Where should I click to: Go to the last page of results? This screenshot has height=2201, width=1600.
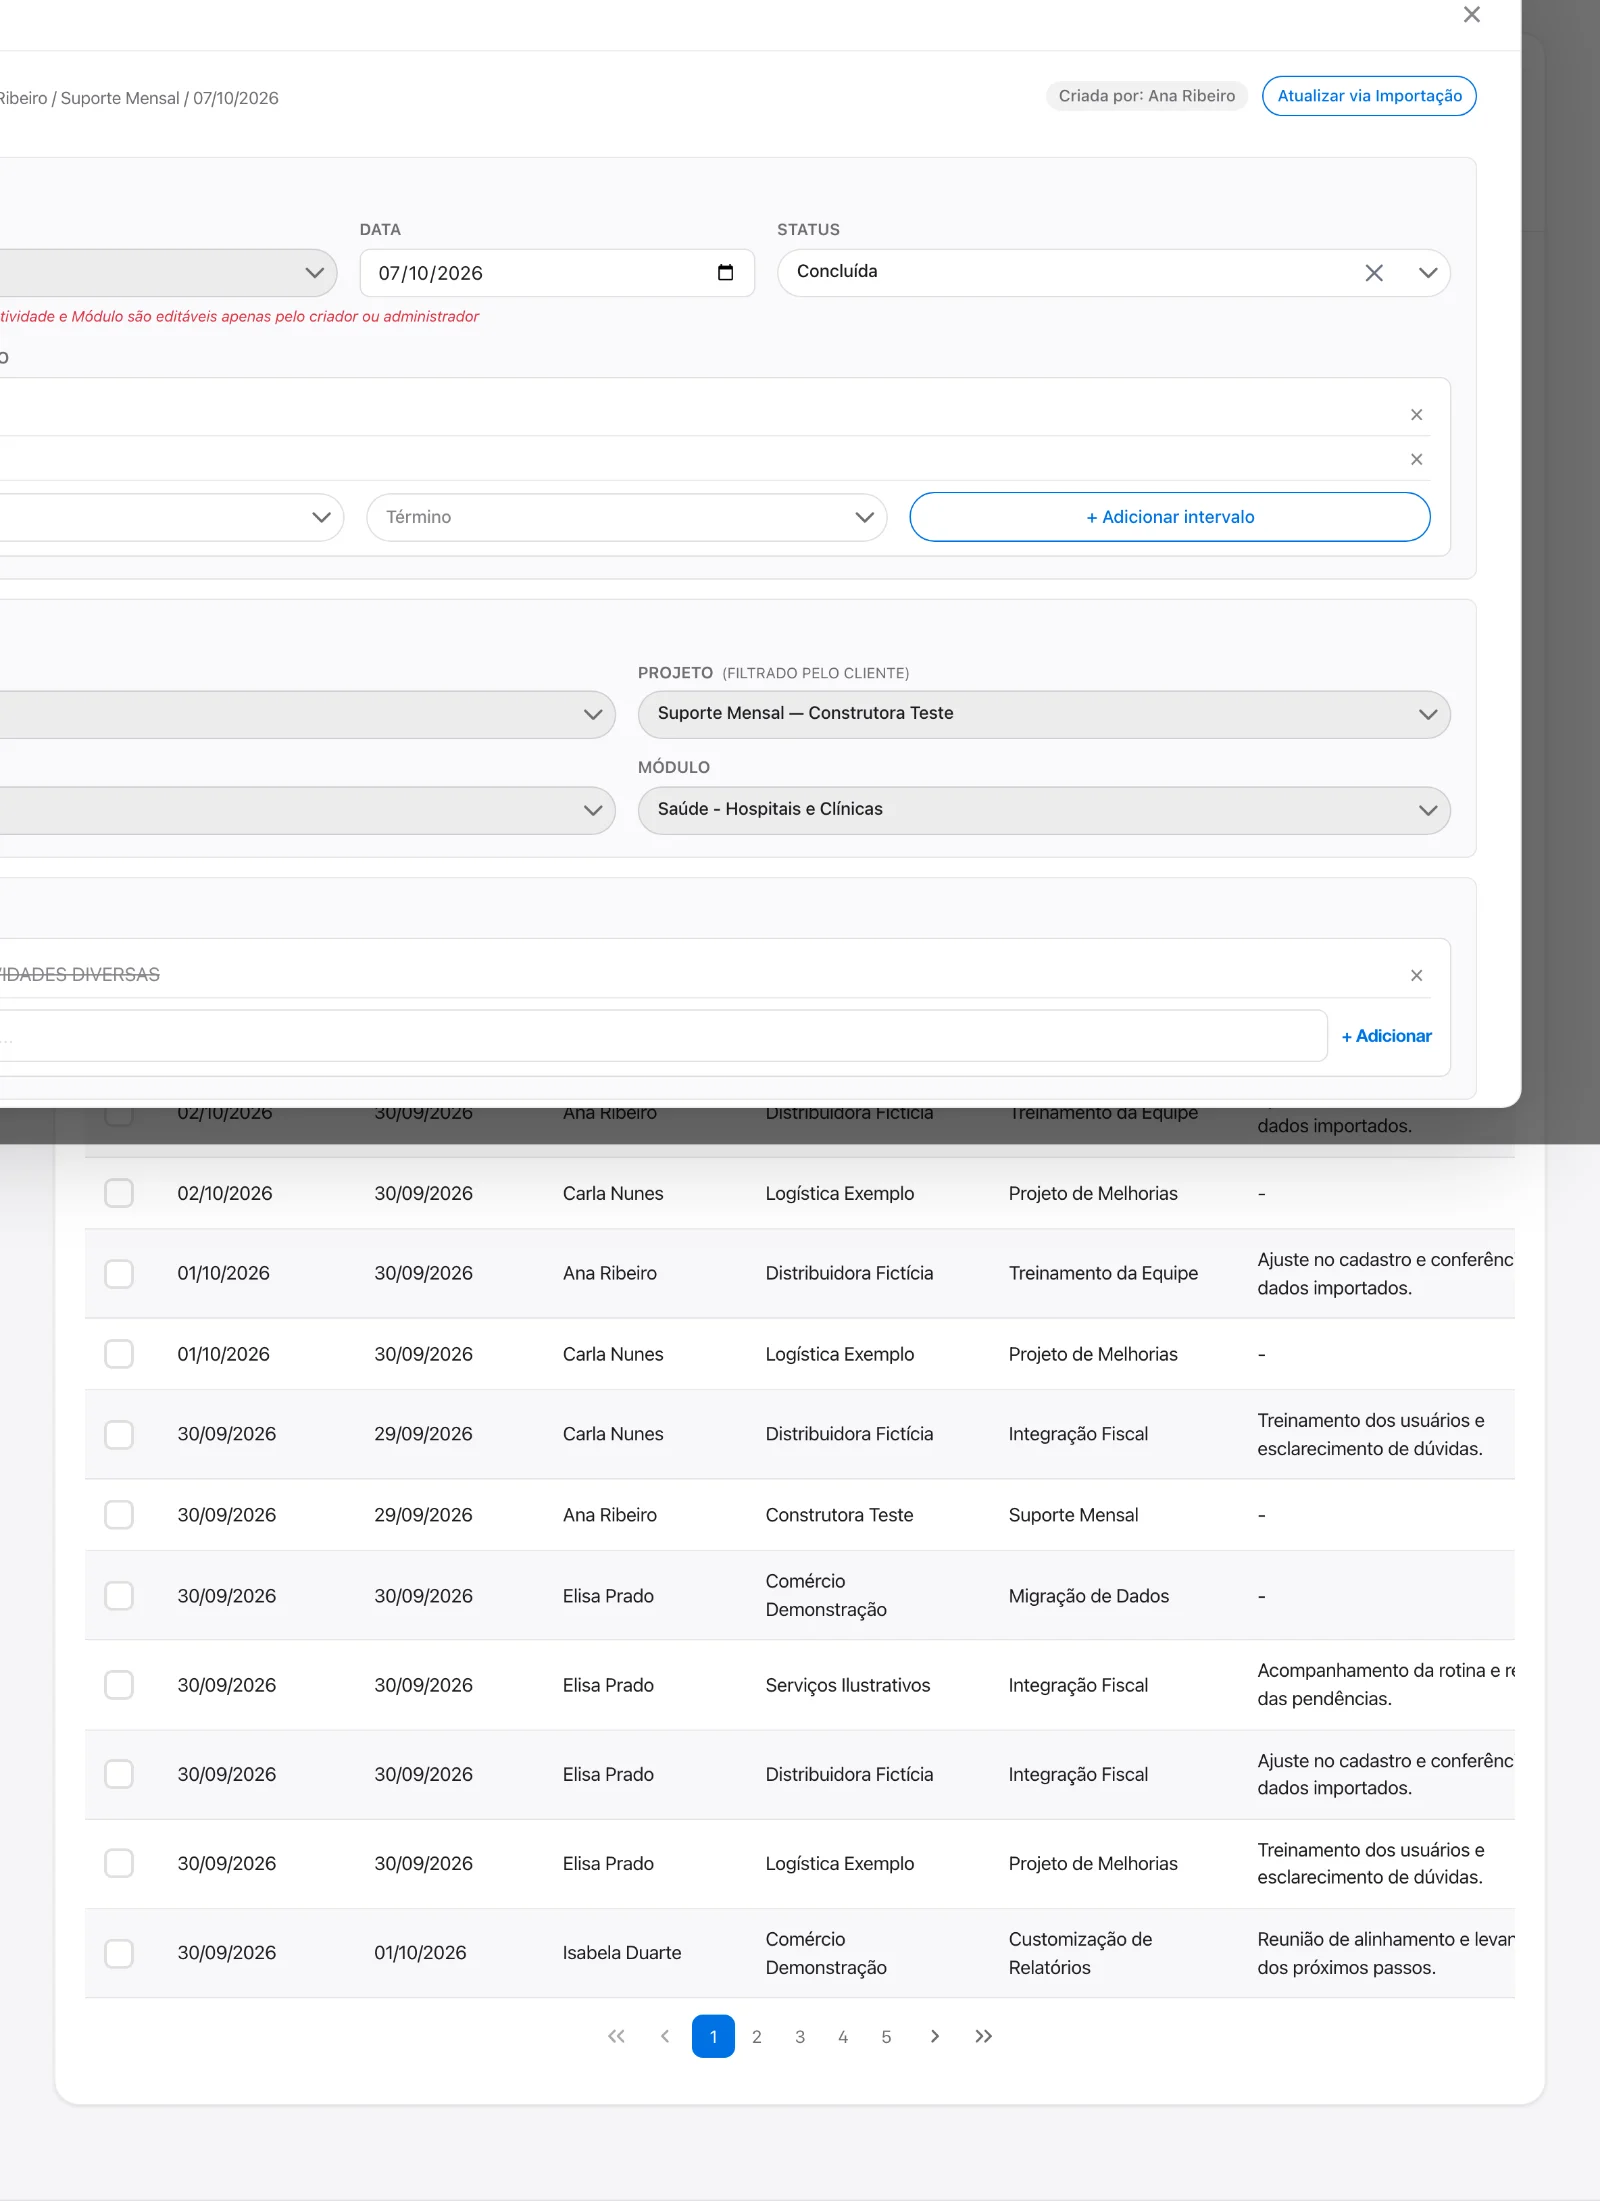(x=983, y=2036)
